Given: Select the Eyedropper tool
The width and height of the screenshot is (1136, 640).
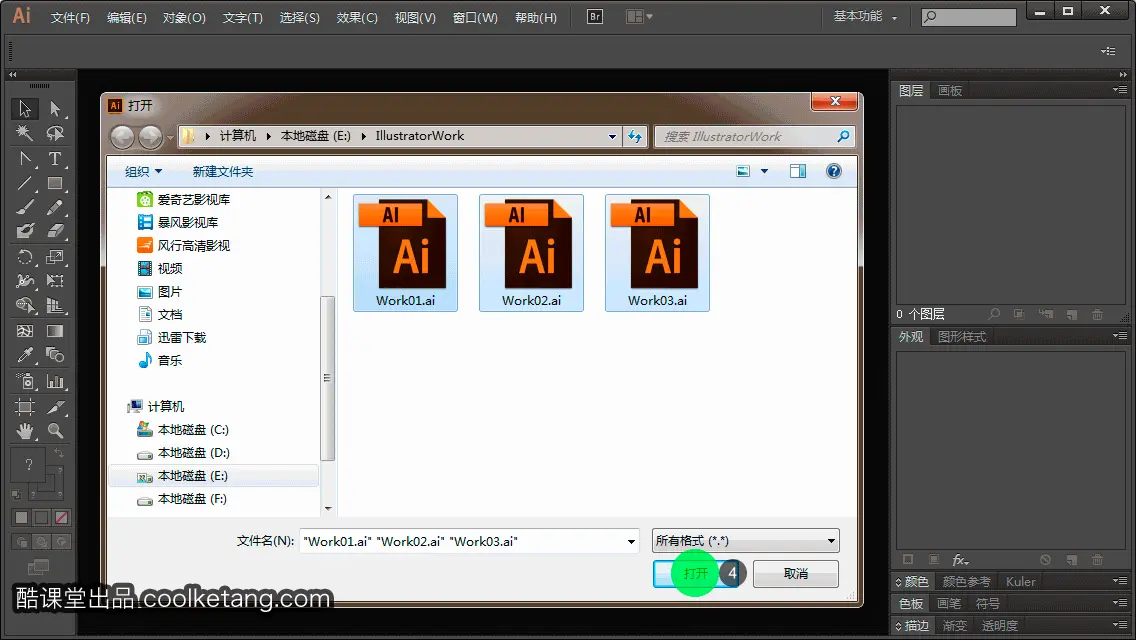Looking at the screenshot, I should point(25,355).
